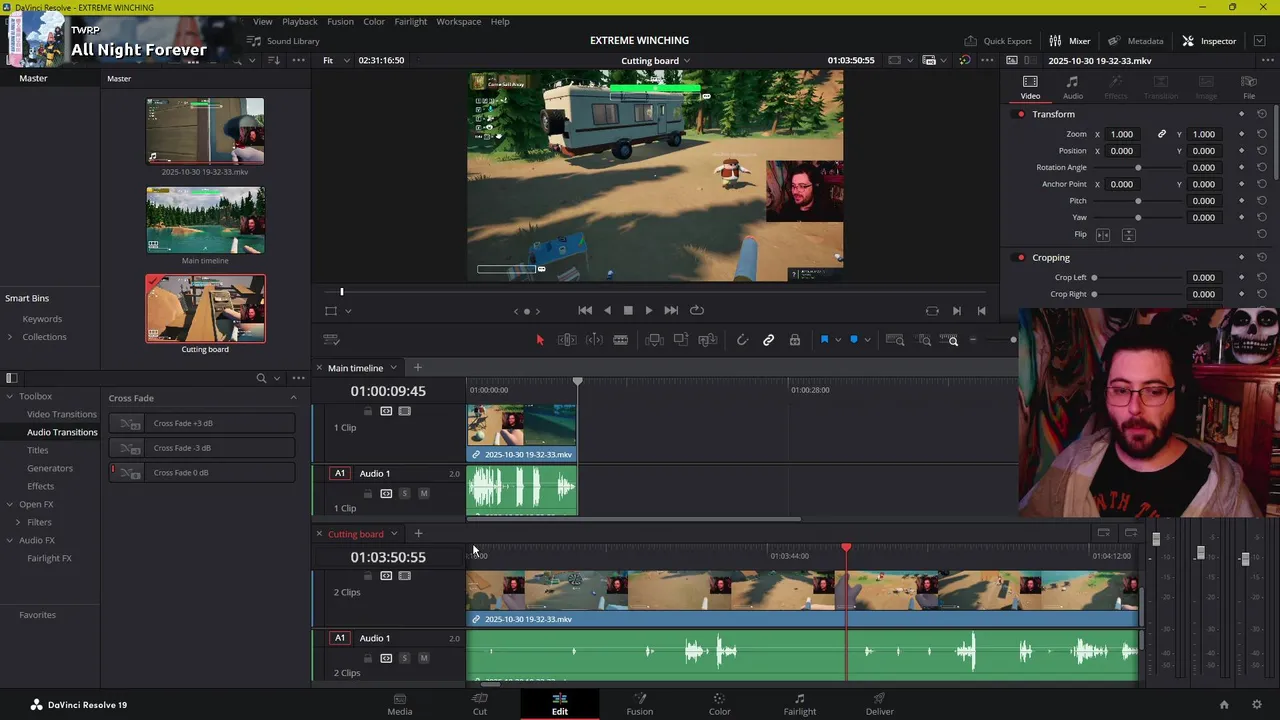Image resolution: width=1280 pixels, height=720 pixels.
Task: Select Video Transitions in Toolbox
Action: coord(62,414)
